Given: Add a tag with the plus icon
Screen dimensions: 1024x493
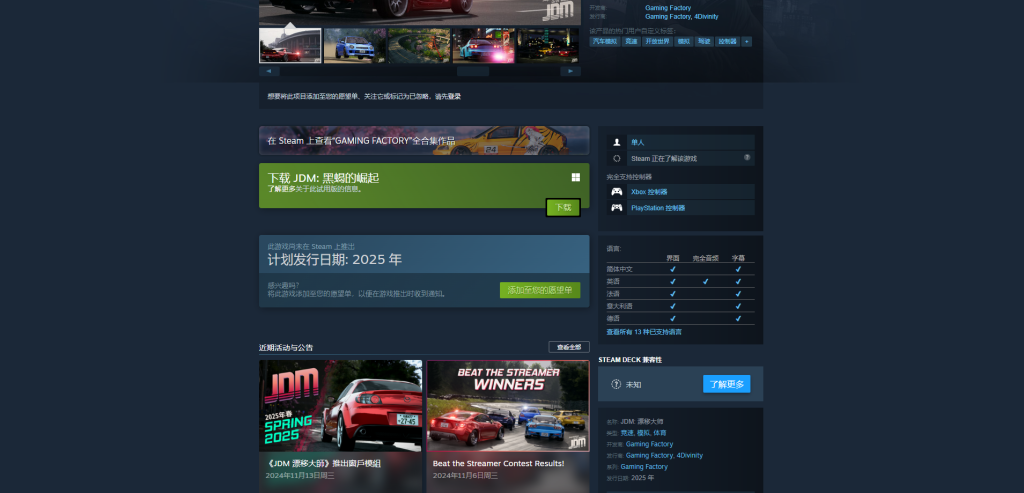Looking at the screenshot, I should click(x=746, y=41).
